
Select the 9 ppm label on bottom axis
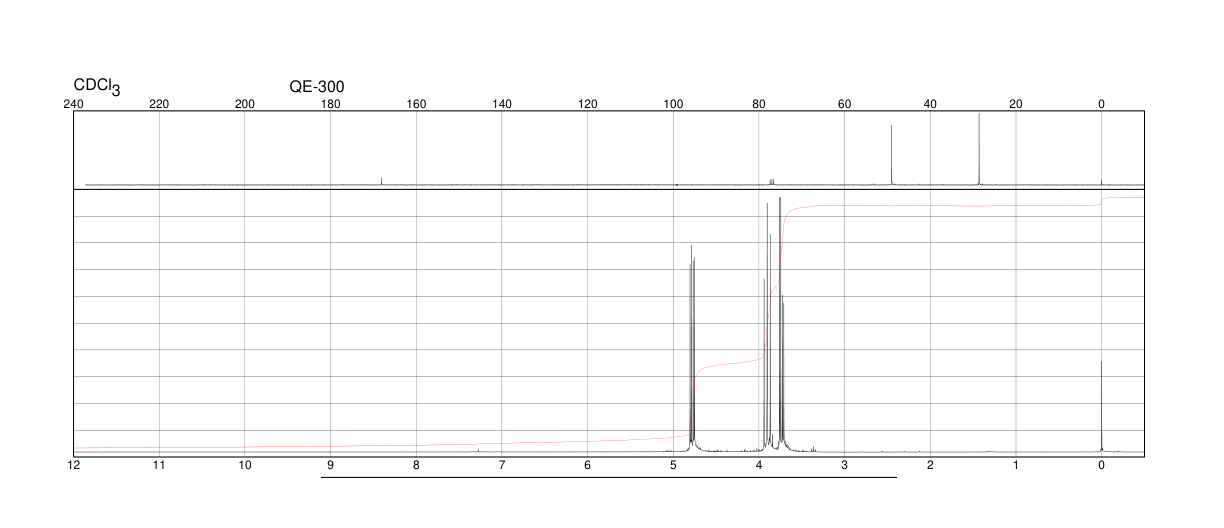330,465
